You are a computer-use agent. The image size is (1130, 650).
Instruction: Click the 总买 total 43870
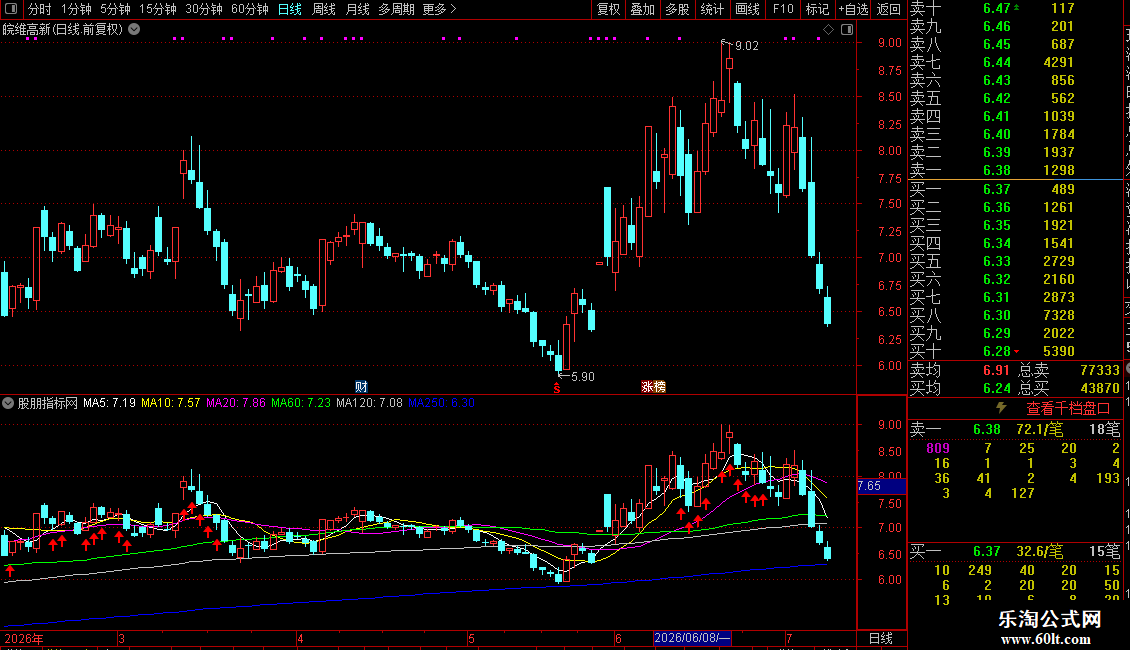coord(1100,388)
